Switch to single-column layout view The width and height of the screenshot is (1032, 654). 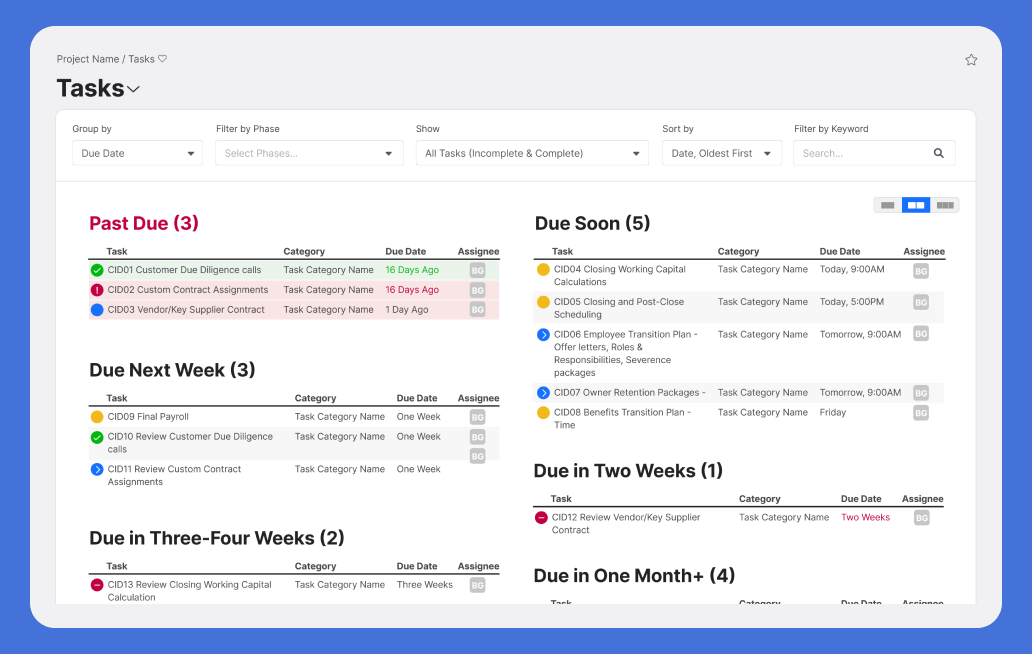coord(887,205)
